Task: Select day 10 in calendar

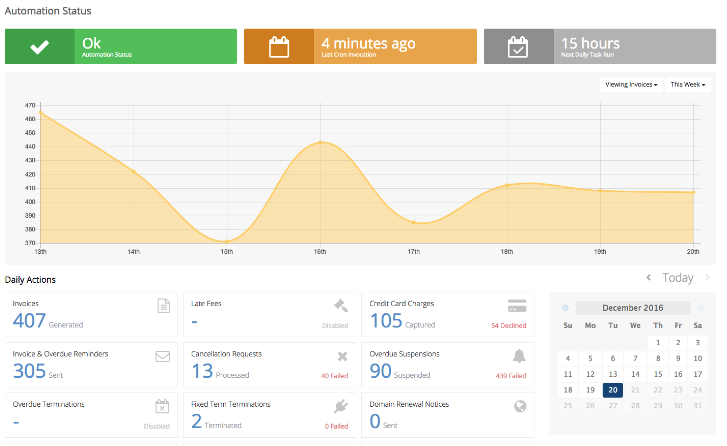Action: 698,358
